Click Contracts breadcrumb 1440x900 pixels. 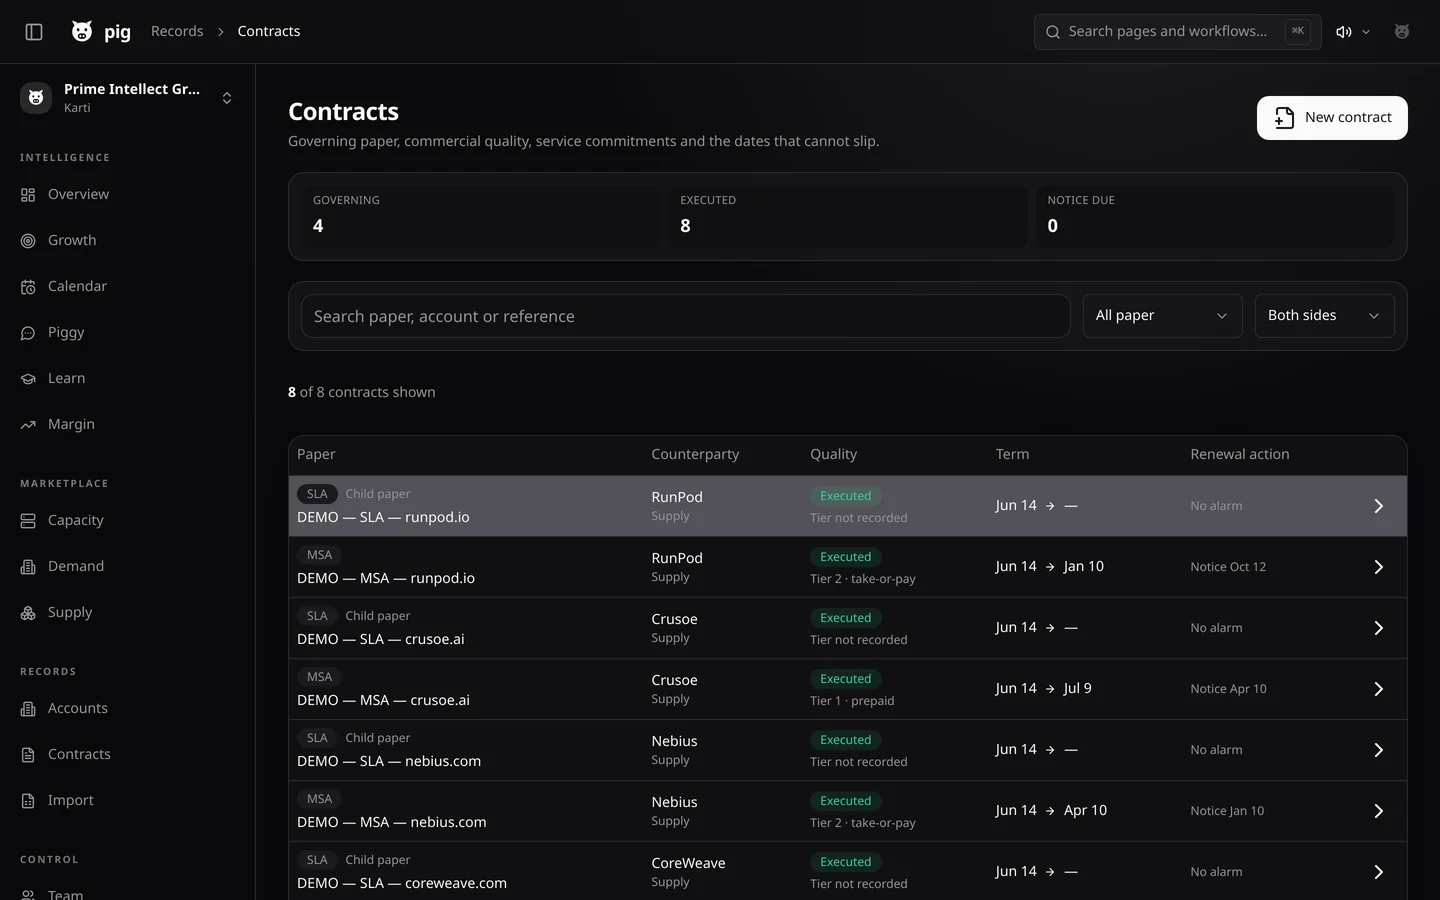269,32
